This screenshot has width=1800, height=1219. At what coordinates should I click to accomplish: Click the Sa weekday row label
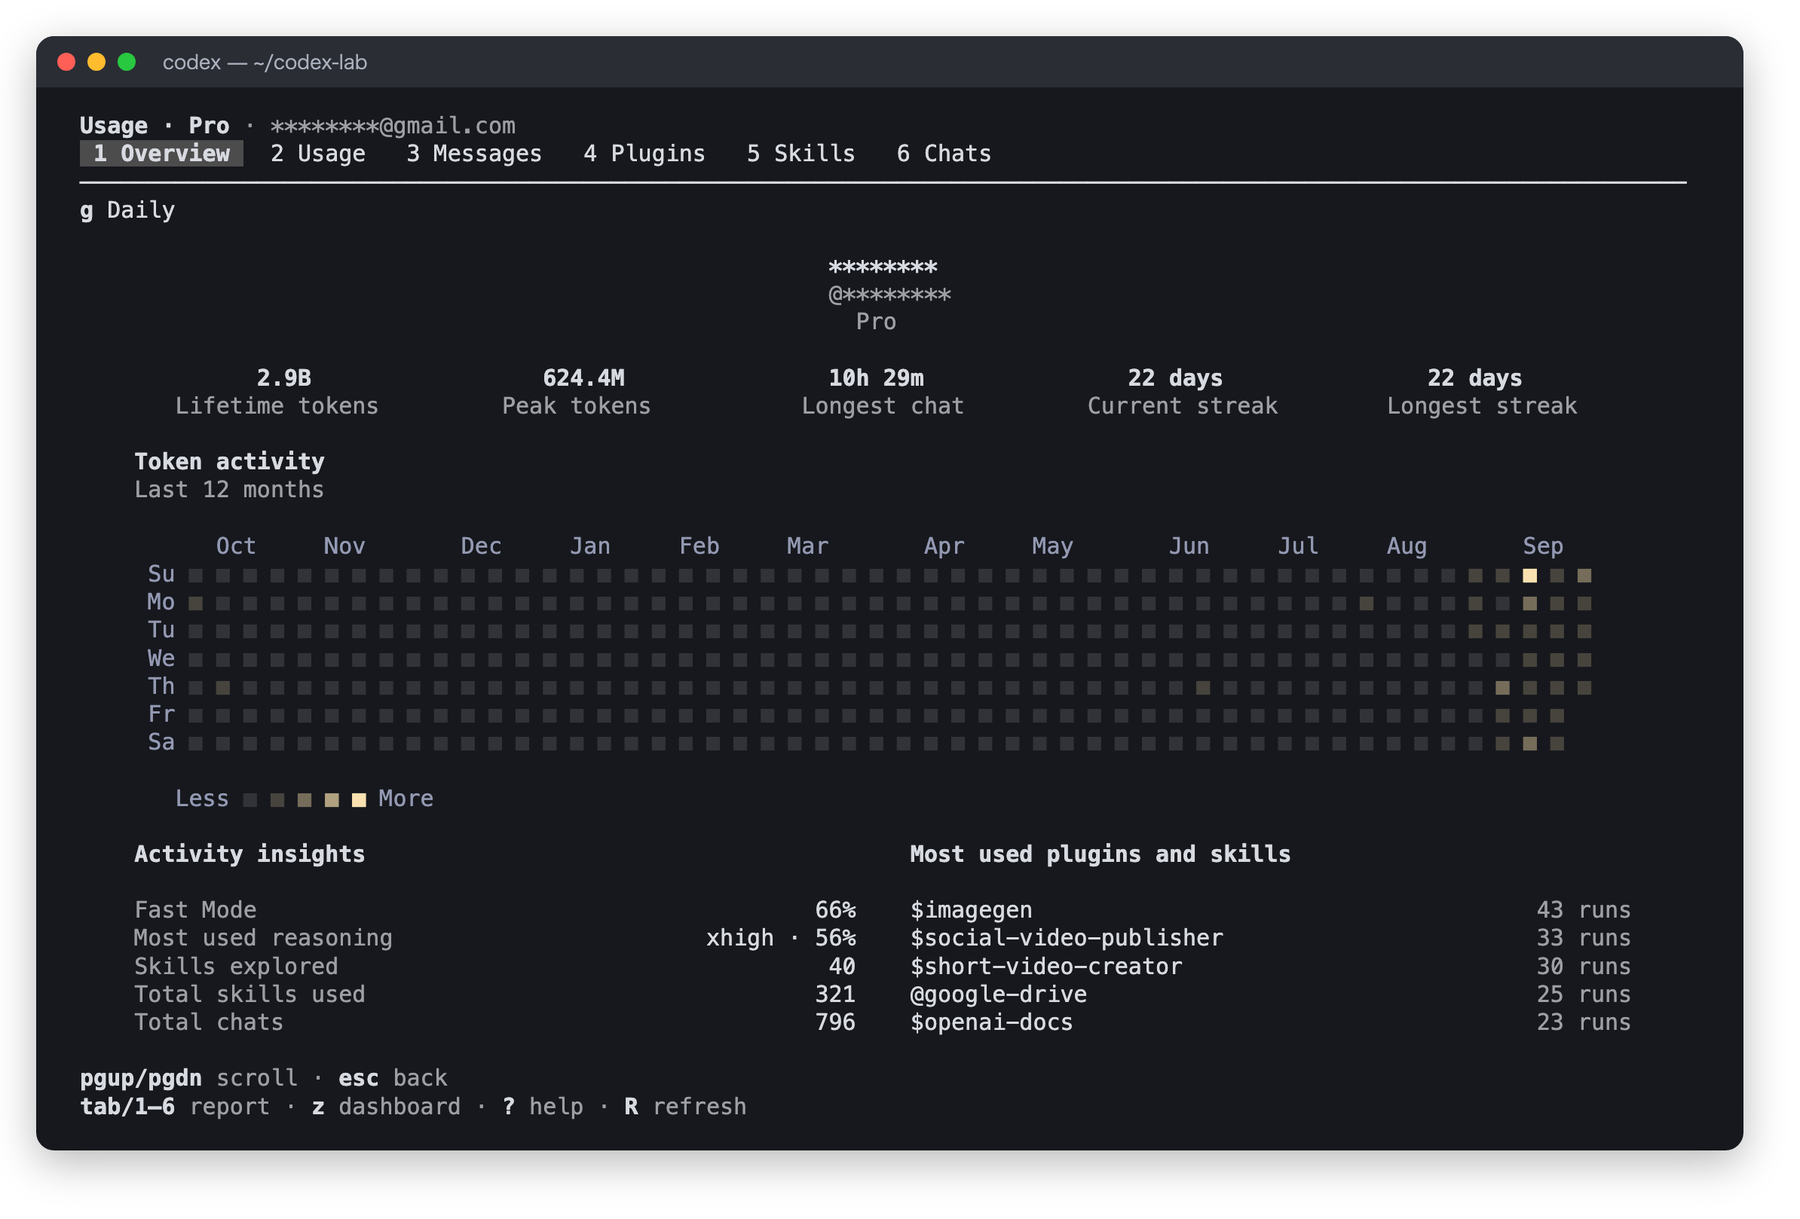pyautogui.click(x=161, y=742)
